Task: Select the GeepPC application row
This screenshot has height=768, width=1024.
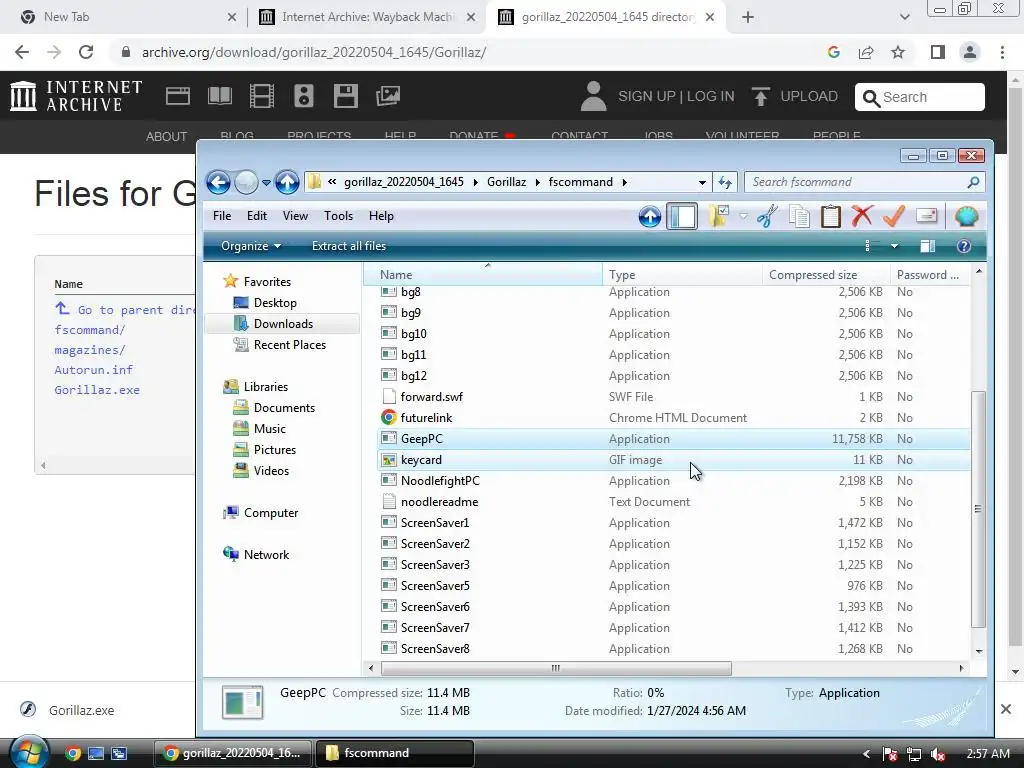Action: 674,439
